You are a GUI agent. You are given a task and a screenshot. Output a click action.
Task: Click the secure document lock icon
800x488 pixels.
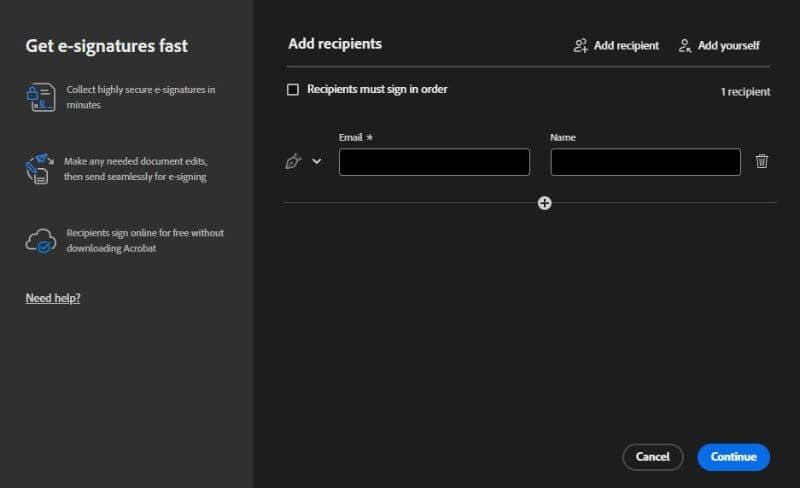coord(40,97)
